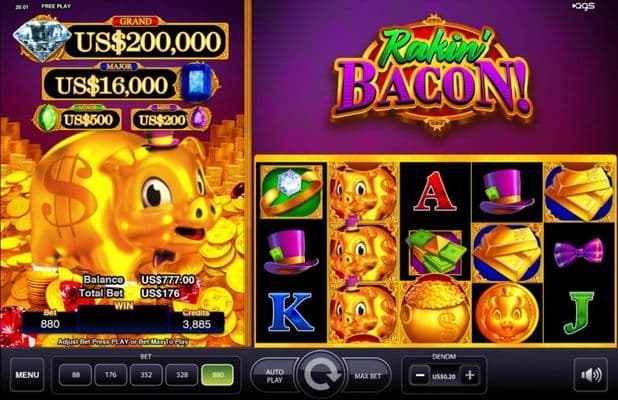Spin the reels with the circular arrow button
618x400 pixels.
point(321,374)
